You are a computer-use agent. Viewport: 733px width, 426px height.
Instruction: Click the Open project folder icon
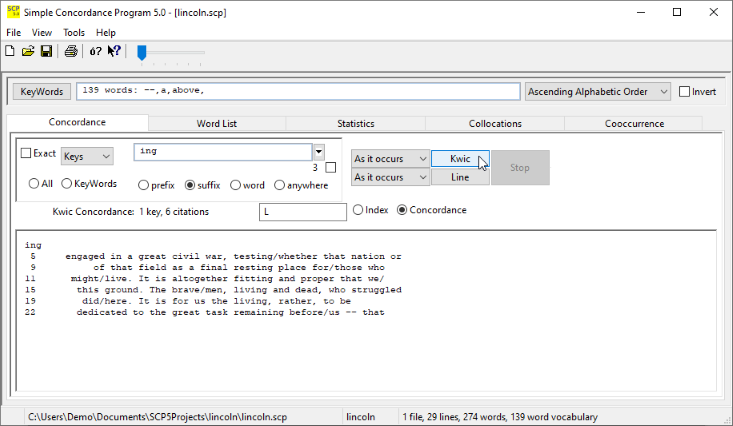point(28,51)
